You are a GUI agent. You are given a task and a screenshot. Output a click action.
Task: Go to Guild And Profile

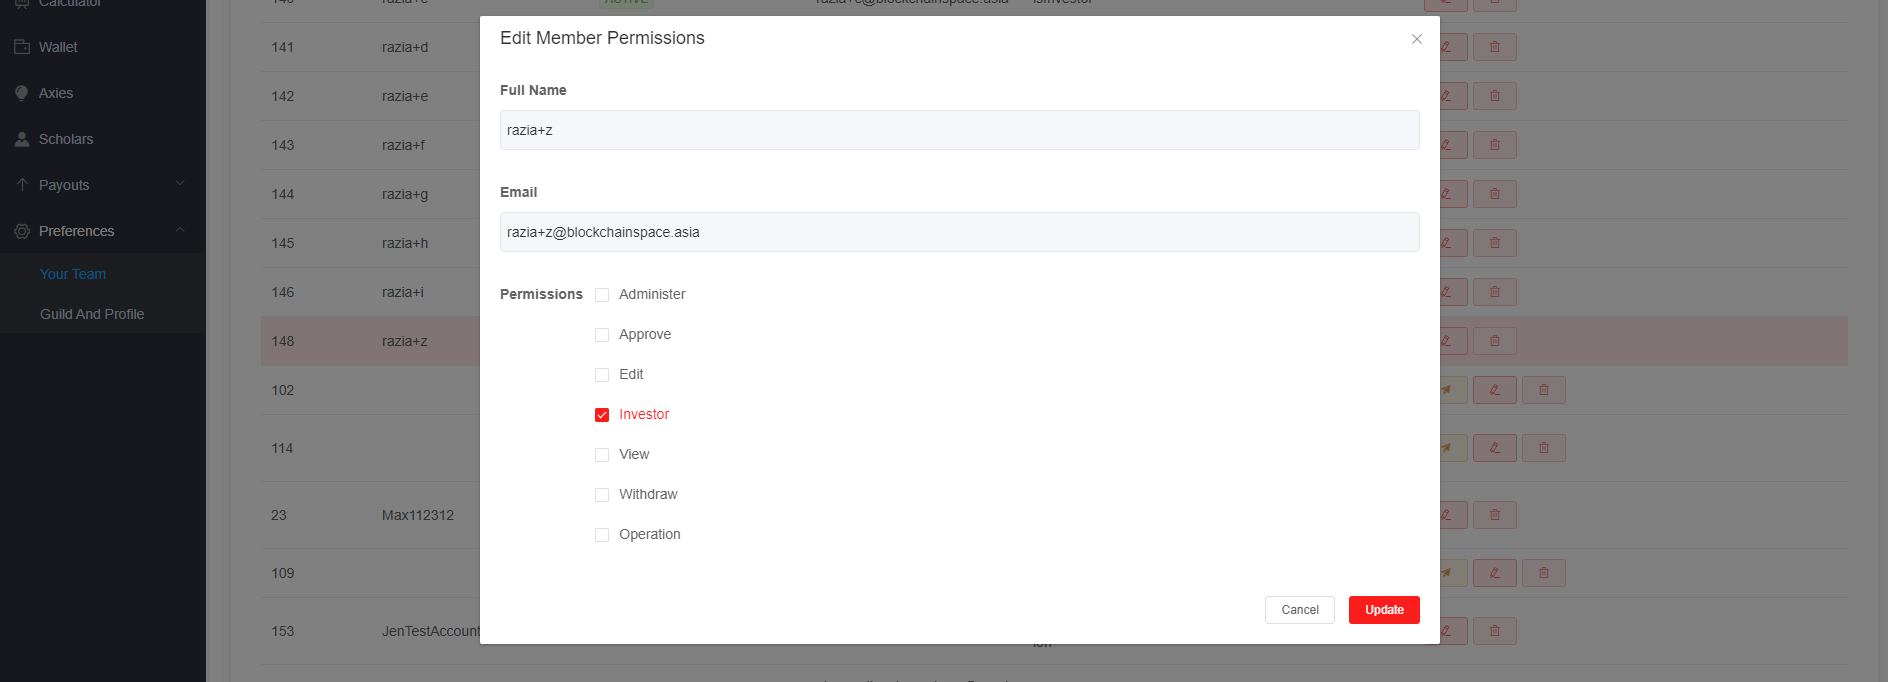(92, 314)
